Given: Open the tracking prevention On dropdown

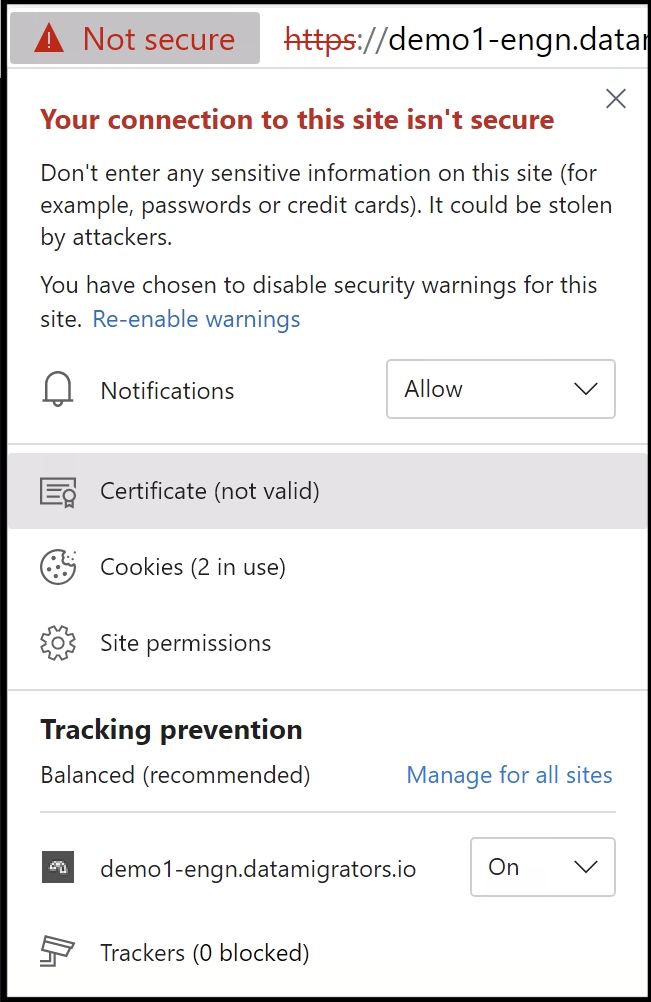Looking at the screenshot, I should [x=542, y=867].
